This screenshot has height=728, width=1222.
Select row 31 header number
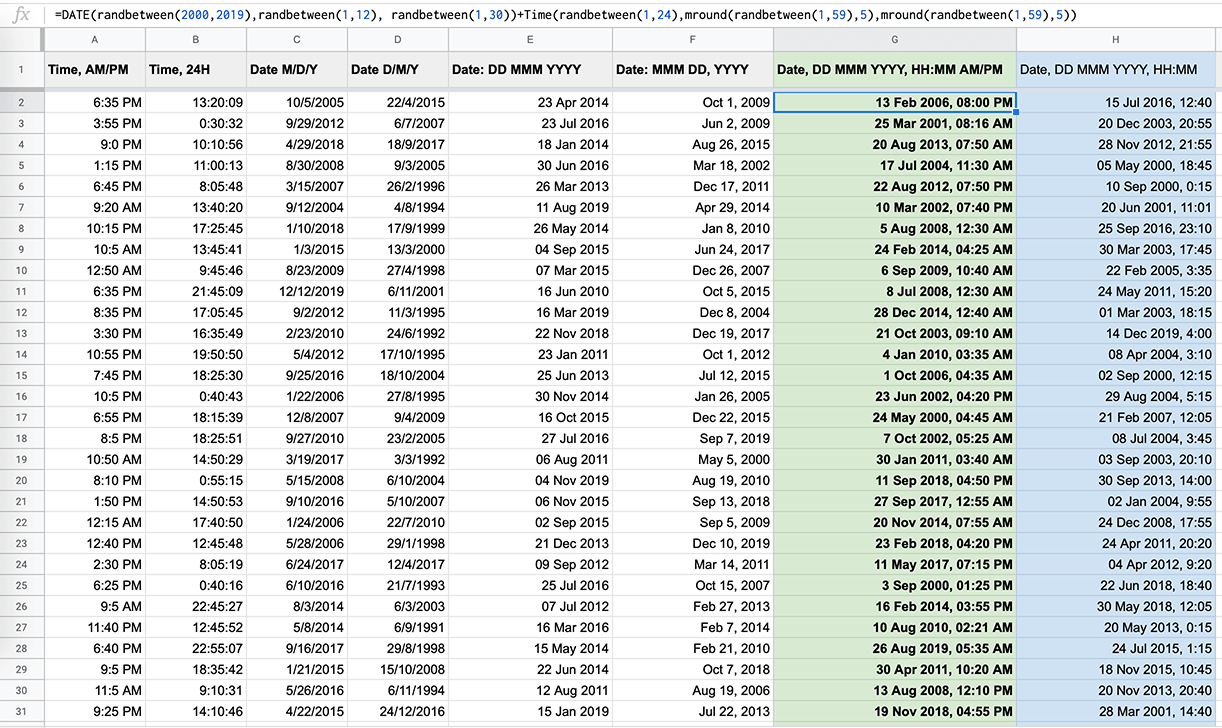point(22,711)
